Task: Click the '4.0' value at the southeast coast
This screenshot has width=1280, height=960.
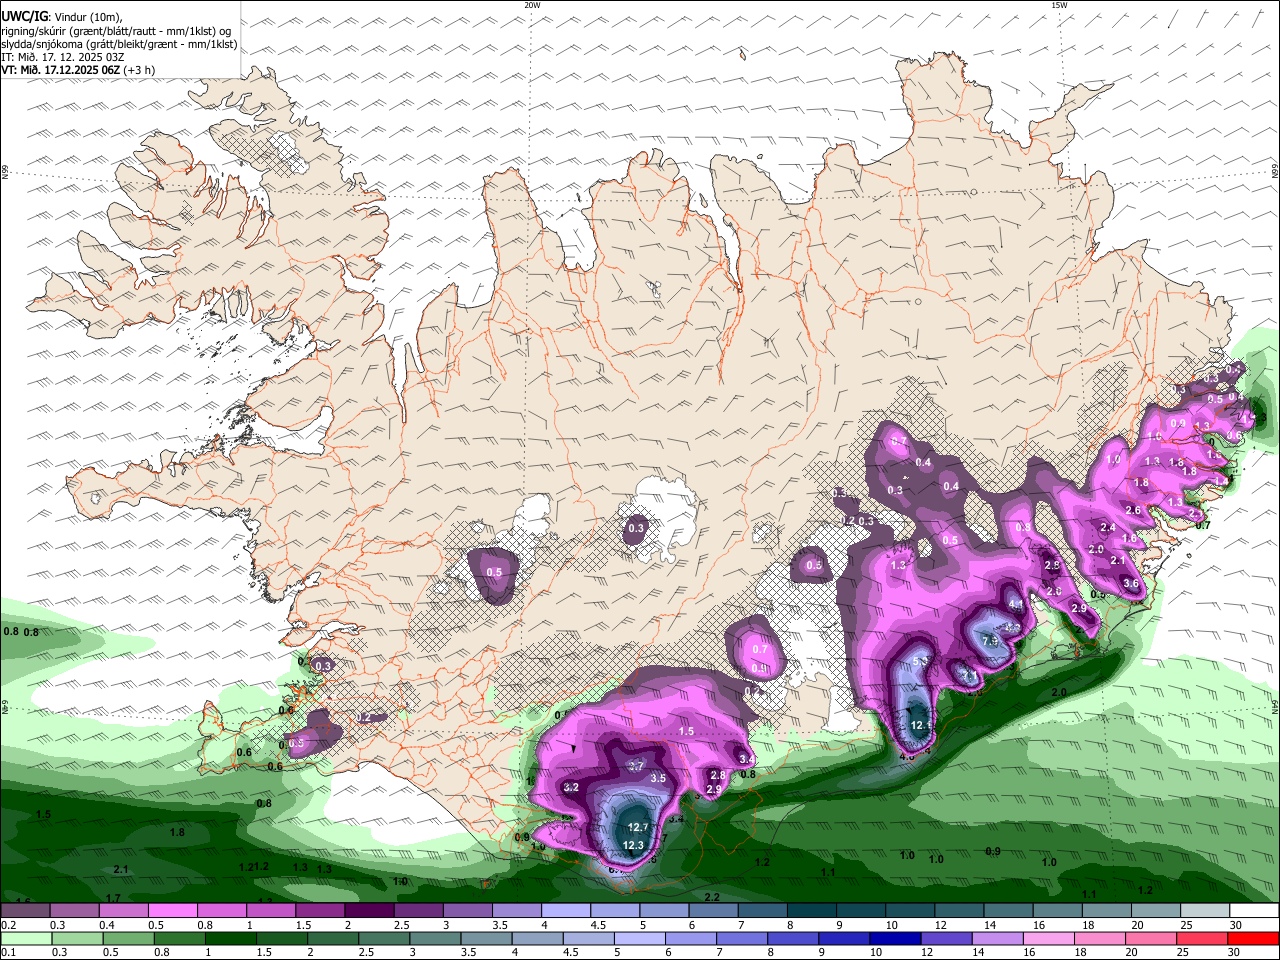Action: click(x=907, y=757)
